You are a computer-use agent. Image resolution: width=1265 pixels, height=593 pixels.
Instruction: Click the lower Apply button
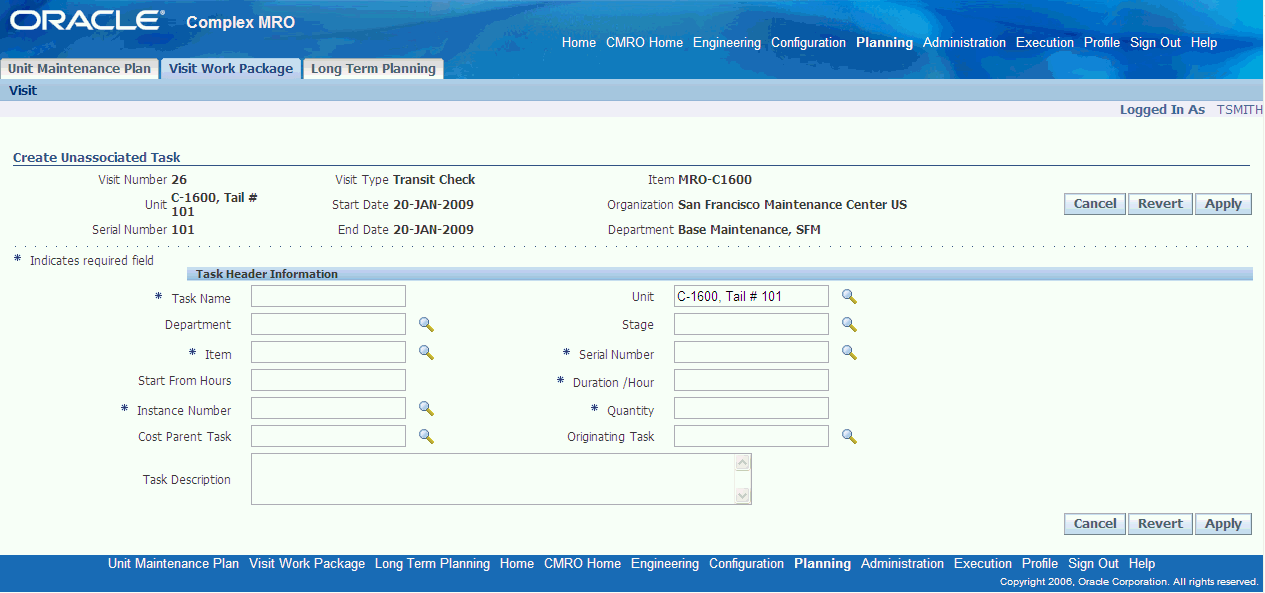click(x=1223, y=524)
